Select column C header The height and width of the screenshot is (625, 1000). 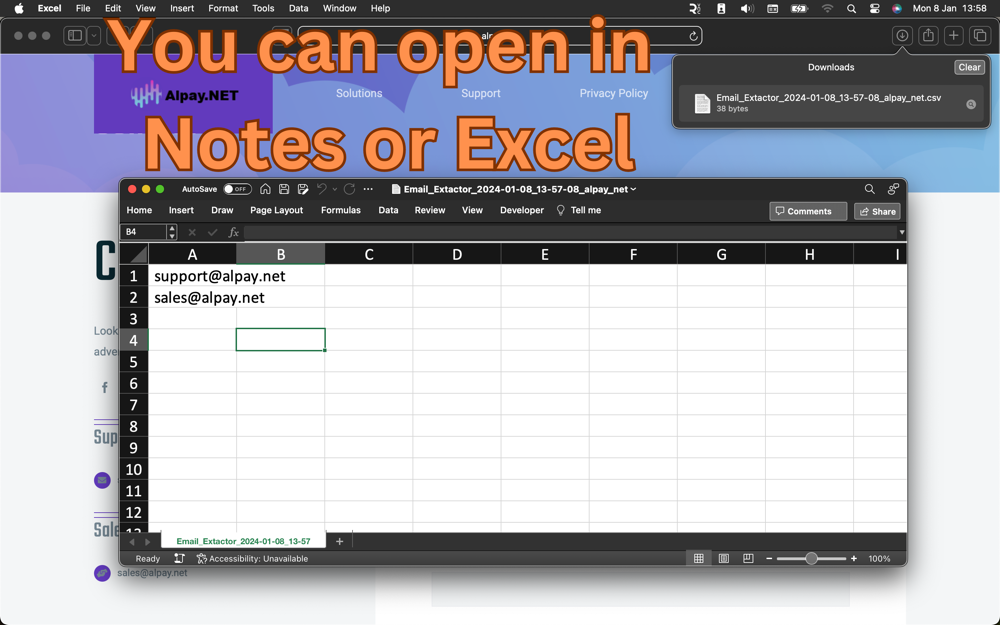[369, 254]
